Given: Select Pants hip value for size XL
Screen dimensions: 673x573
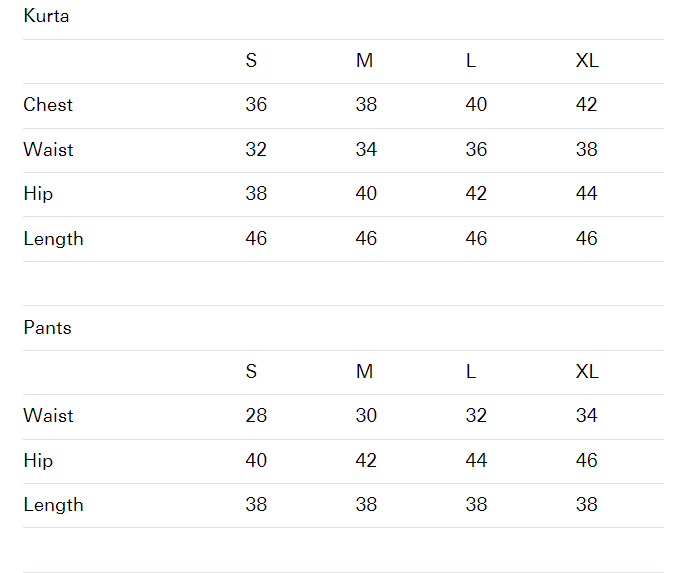Looking at the screenshot, I should click(587, 460).
